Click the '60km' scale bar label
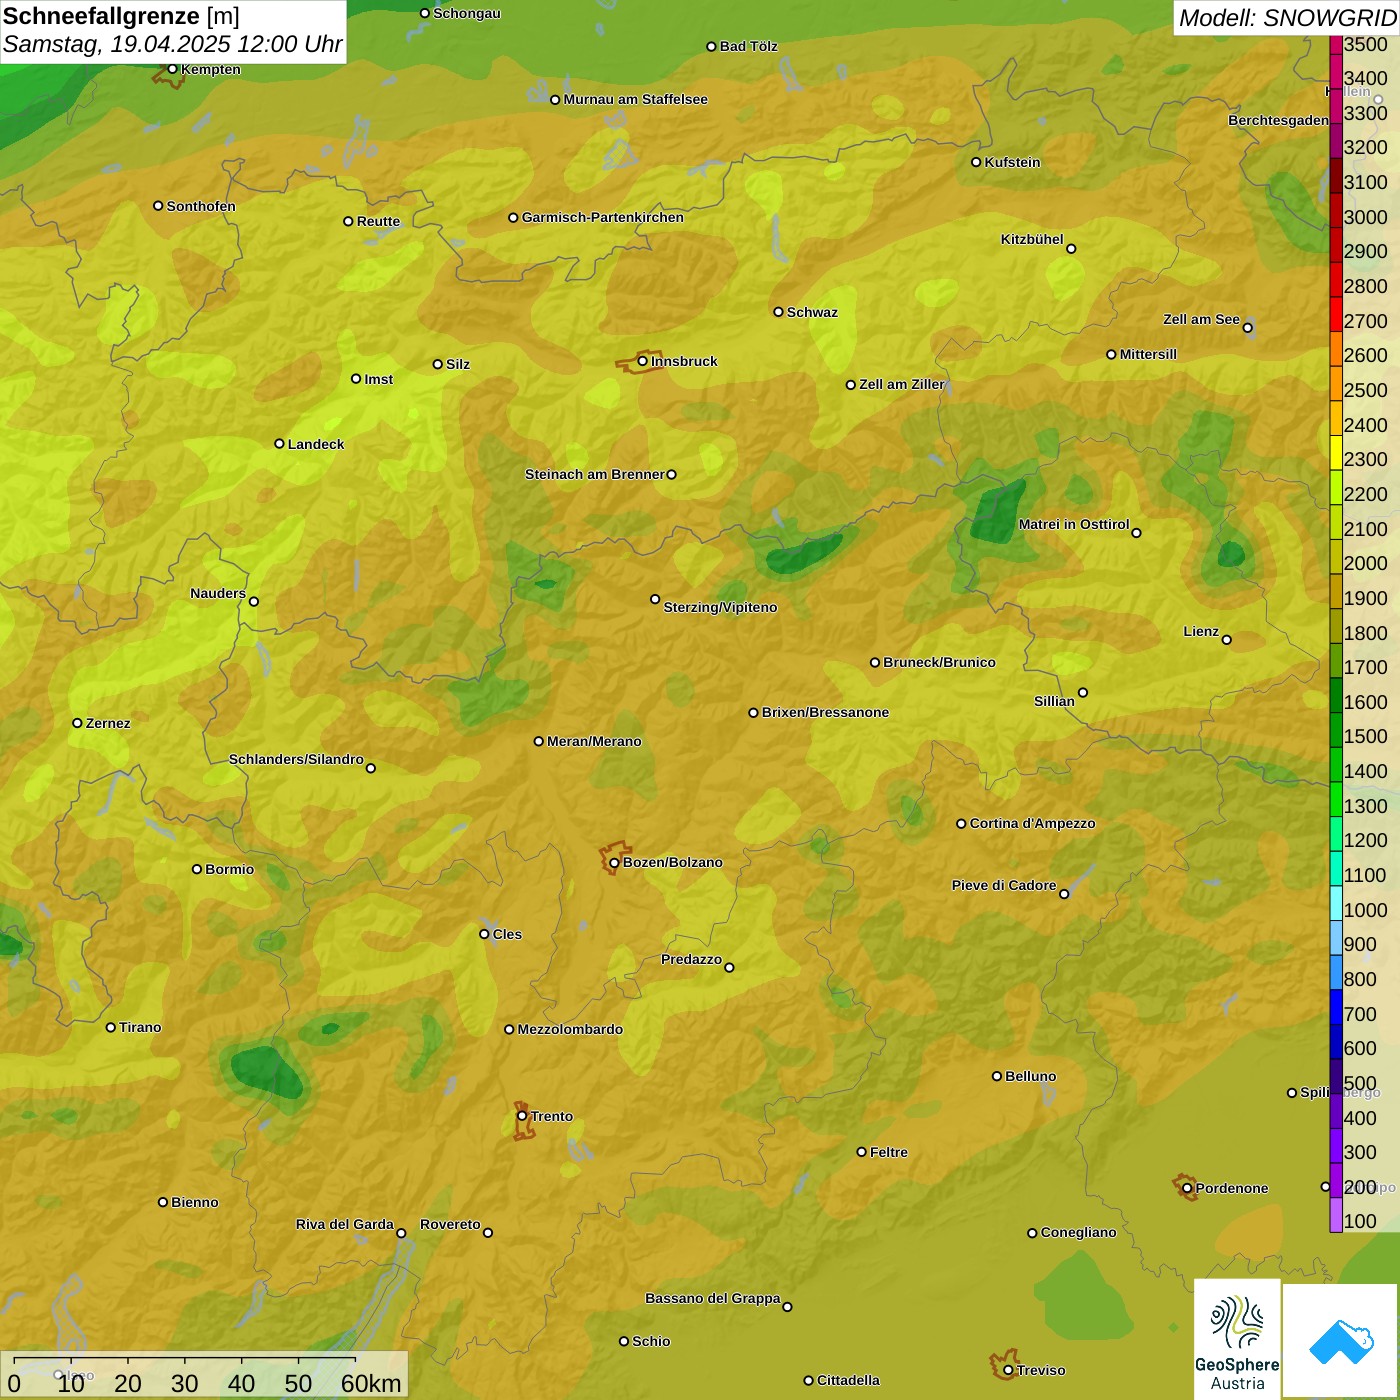The height and width of the screenshot is (1400, 1400). pyautogui.click(x=371, y=1383)
